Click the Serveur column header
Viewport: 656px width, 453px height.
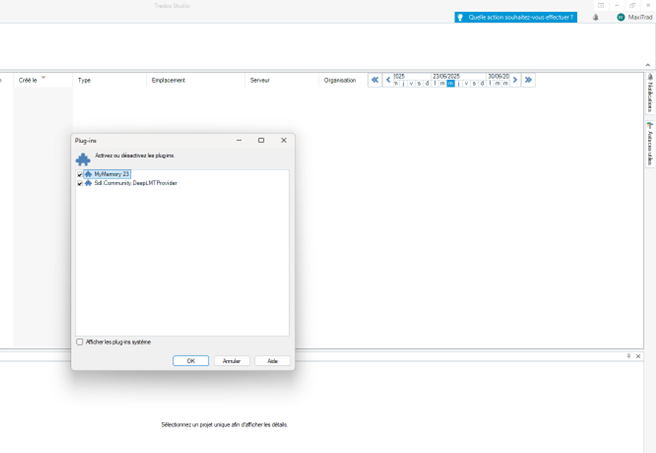coord(282,80)
